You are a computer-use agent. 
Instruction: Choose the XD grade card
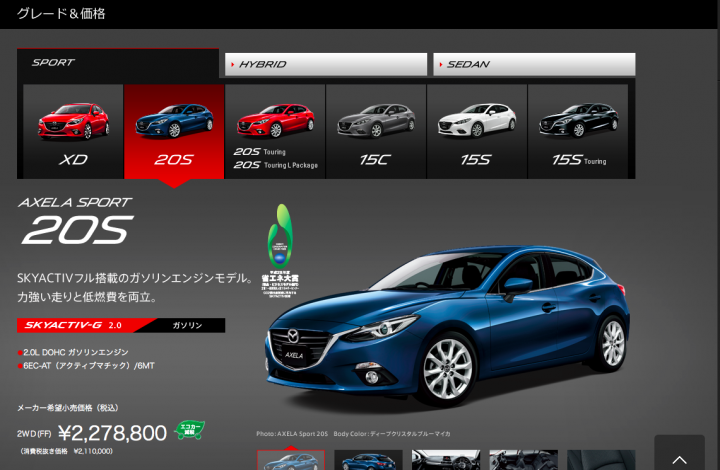[73, 131]
